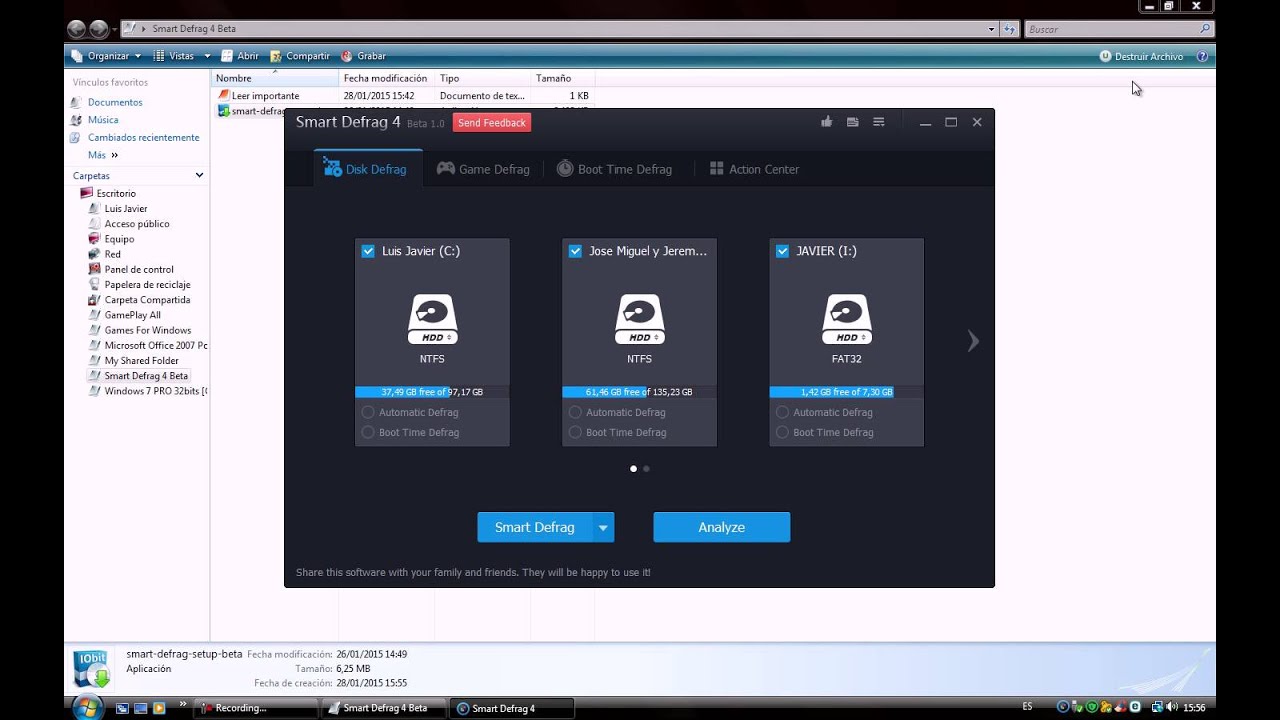Sort by Fecha modificación column header
Image resolution: width=1280 pixels, height=720 pixels.
pyautogui.click(x=387, y=78)
